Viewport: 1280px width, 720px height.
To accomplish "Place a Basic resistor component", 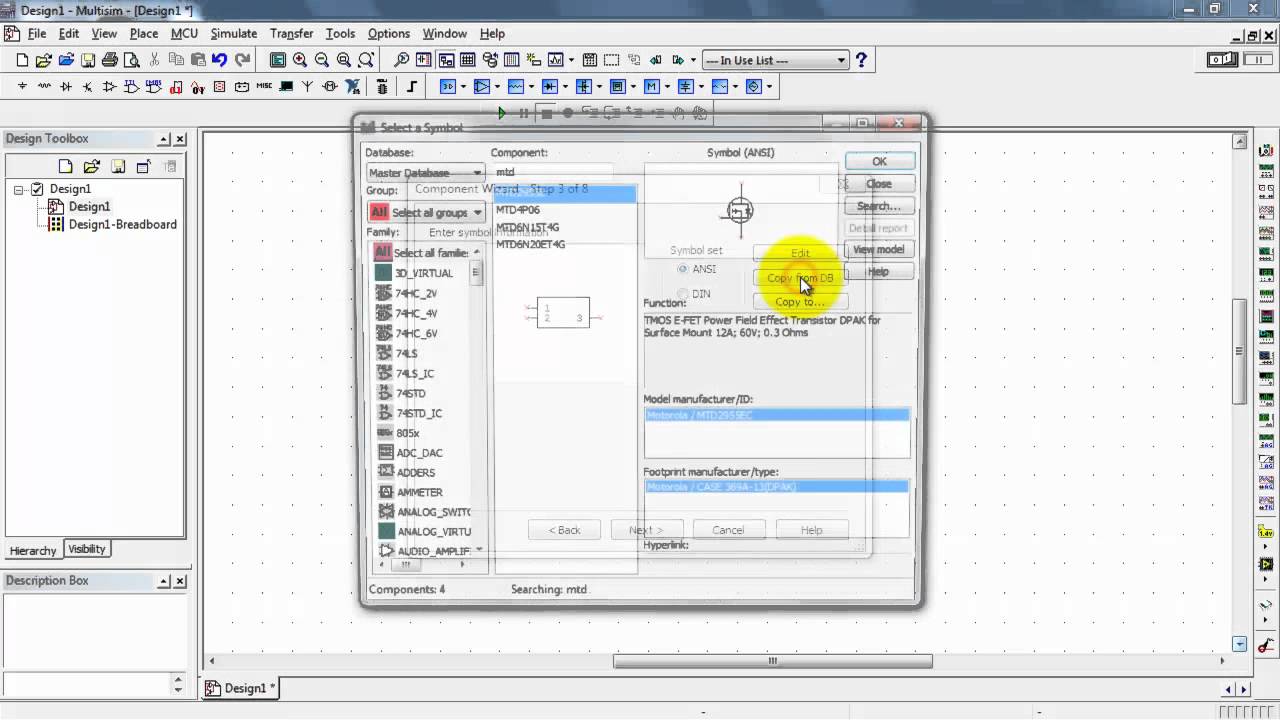I will click(44, 87).
